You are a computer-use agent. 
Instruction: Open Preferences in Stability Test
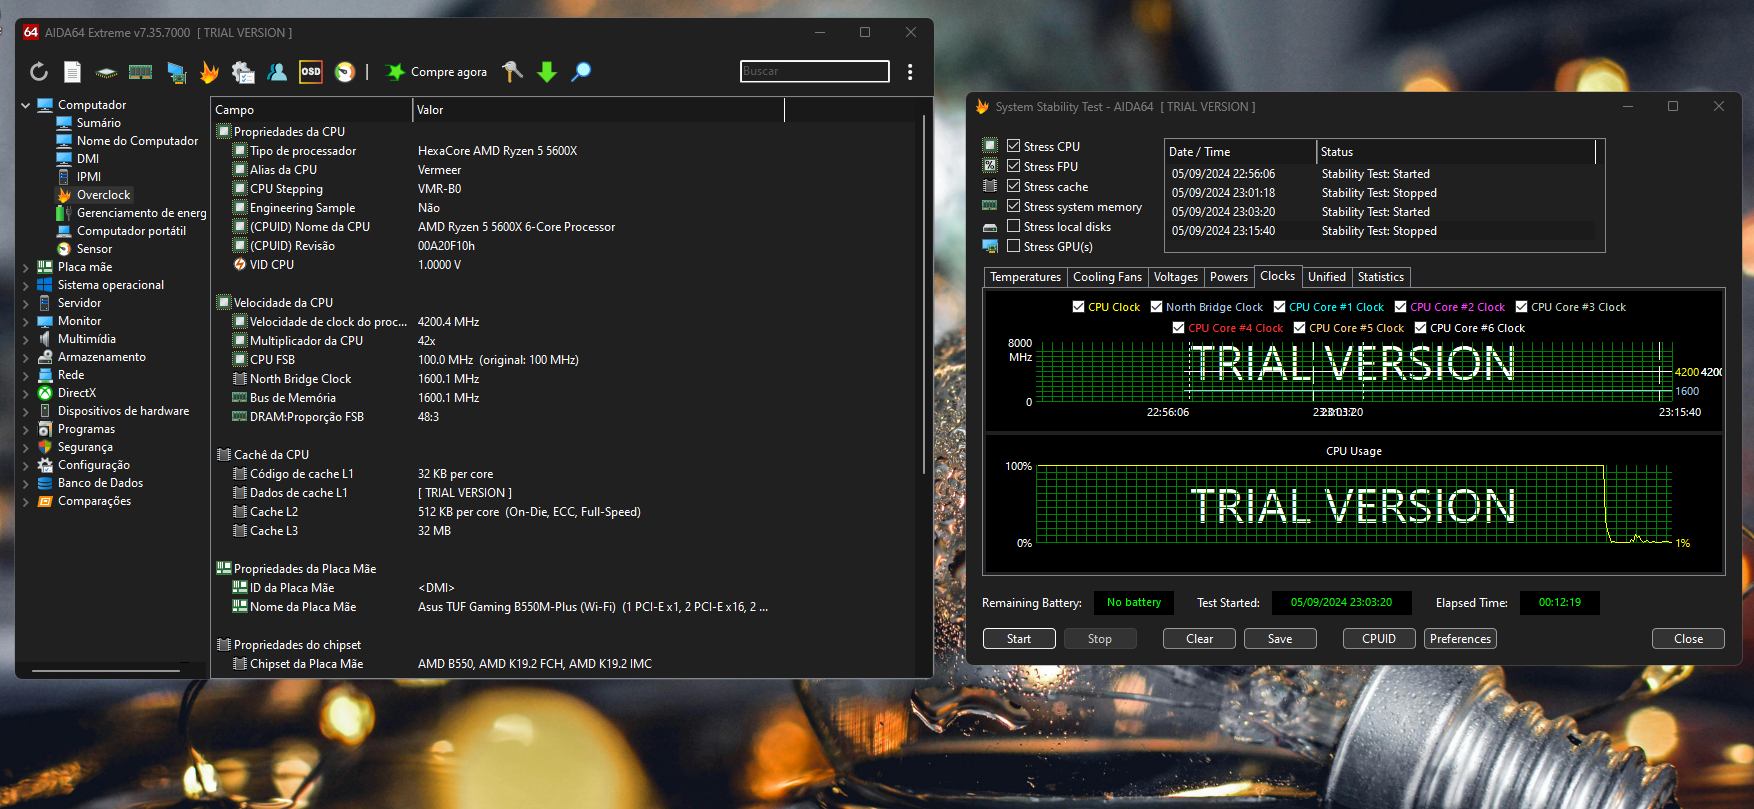1460,639
